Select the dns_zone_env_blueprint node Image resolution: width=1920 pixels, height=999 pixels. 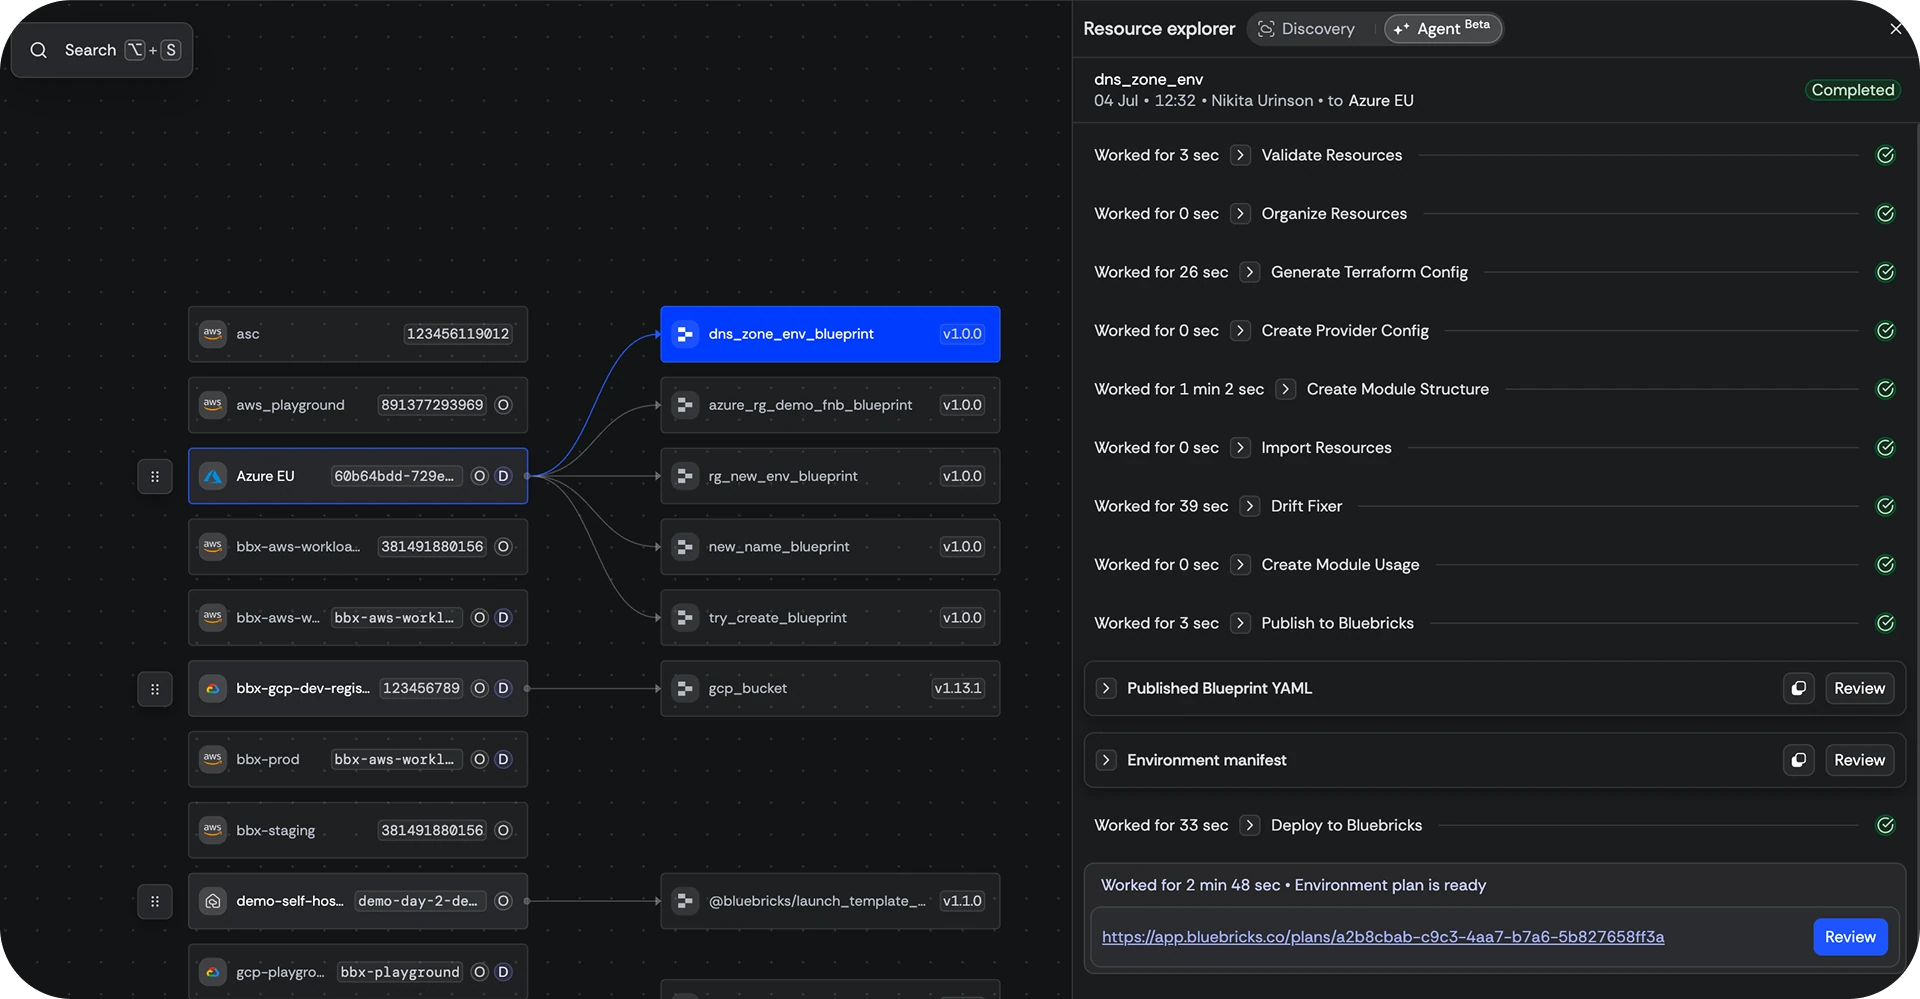830,334
